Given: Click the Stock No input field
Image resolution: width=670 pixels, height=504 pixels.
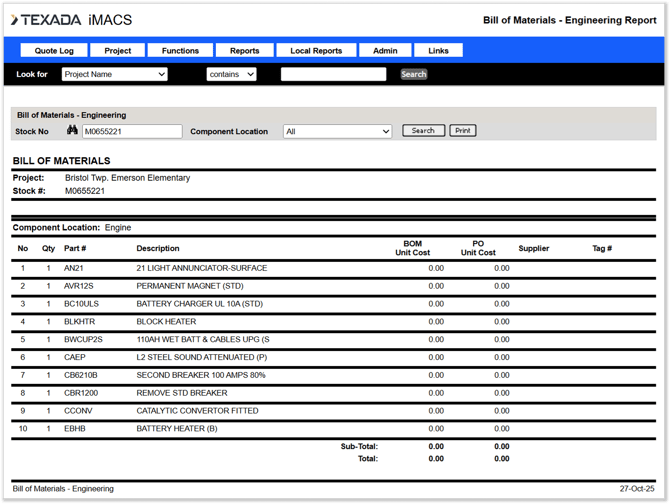Looking at the screenshot, I should [x=132, y=131].
